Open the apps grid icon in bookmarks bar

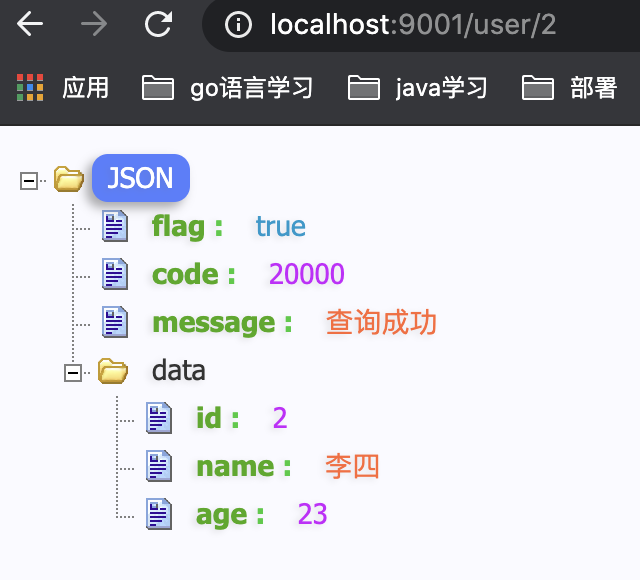tap(30, 87)
